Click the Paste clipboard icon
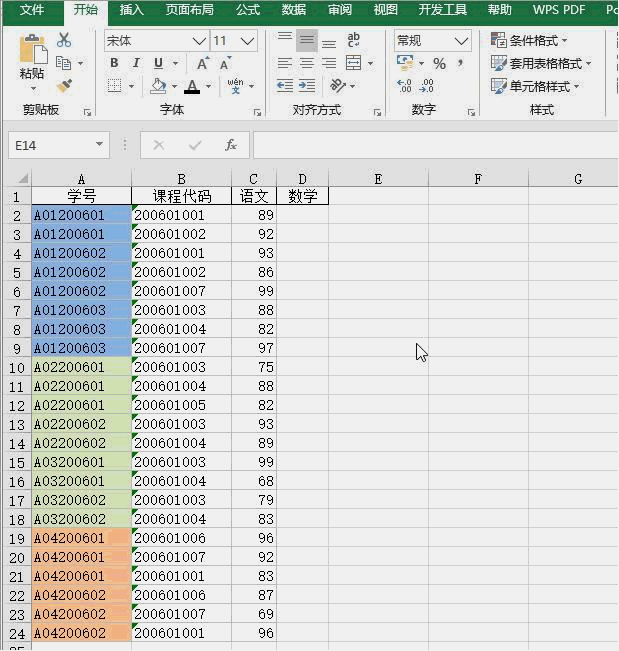619x651 pixels. 32,49
